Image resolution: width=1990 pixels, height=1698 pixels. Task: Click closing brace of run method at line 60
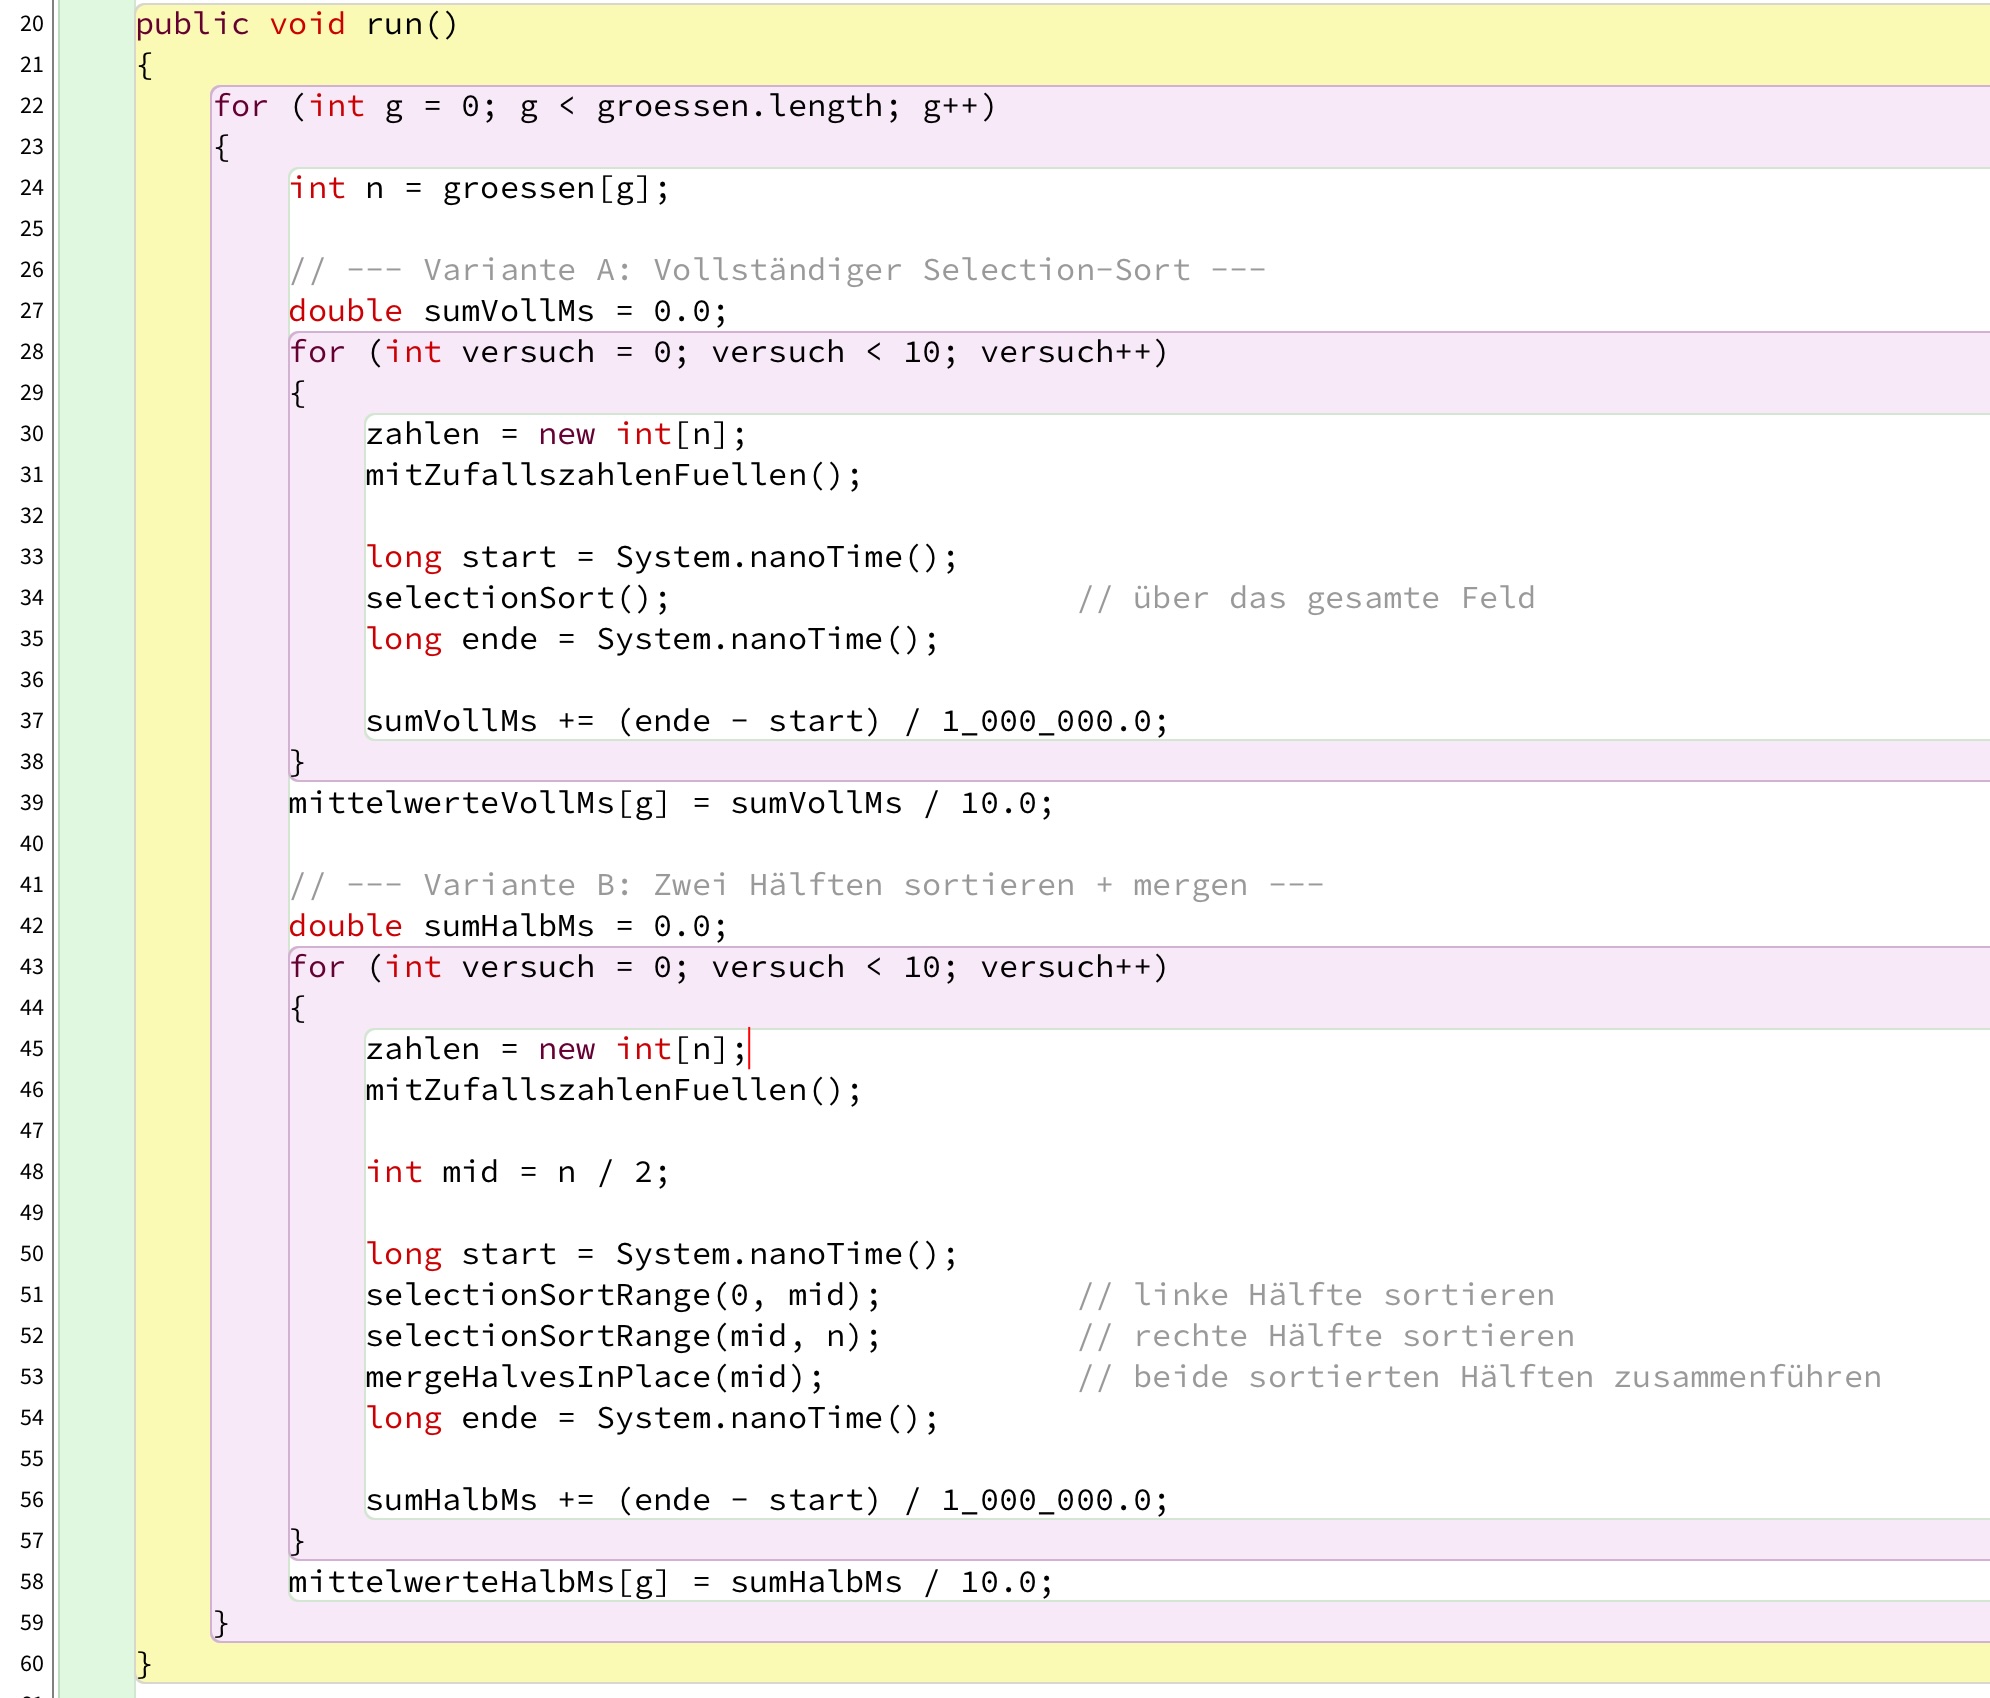click(x=144, y=1664)
